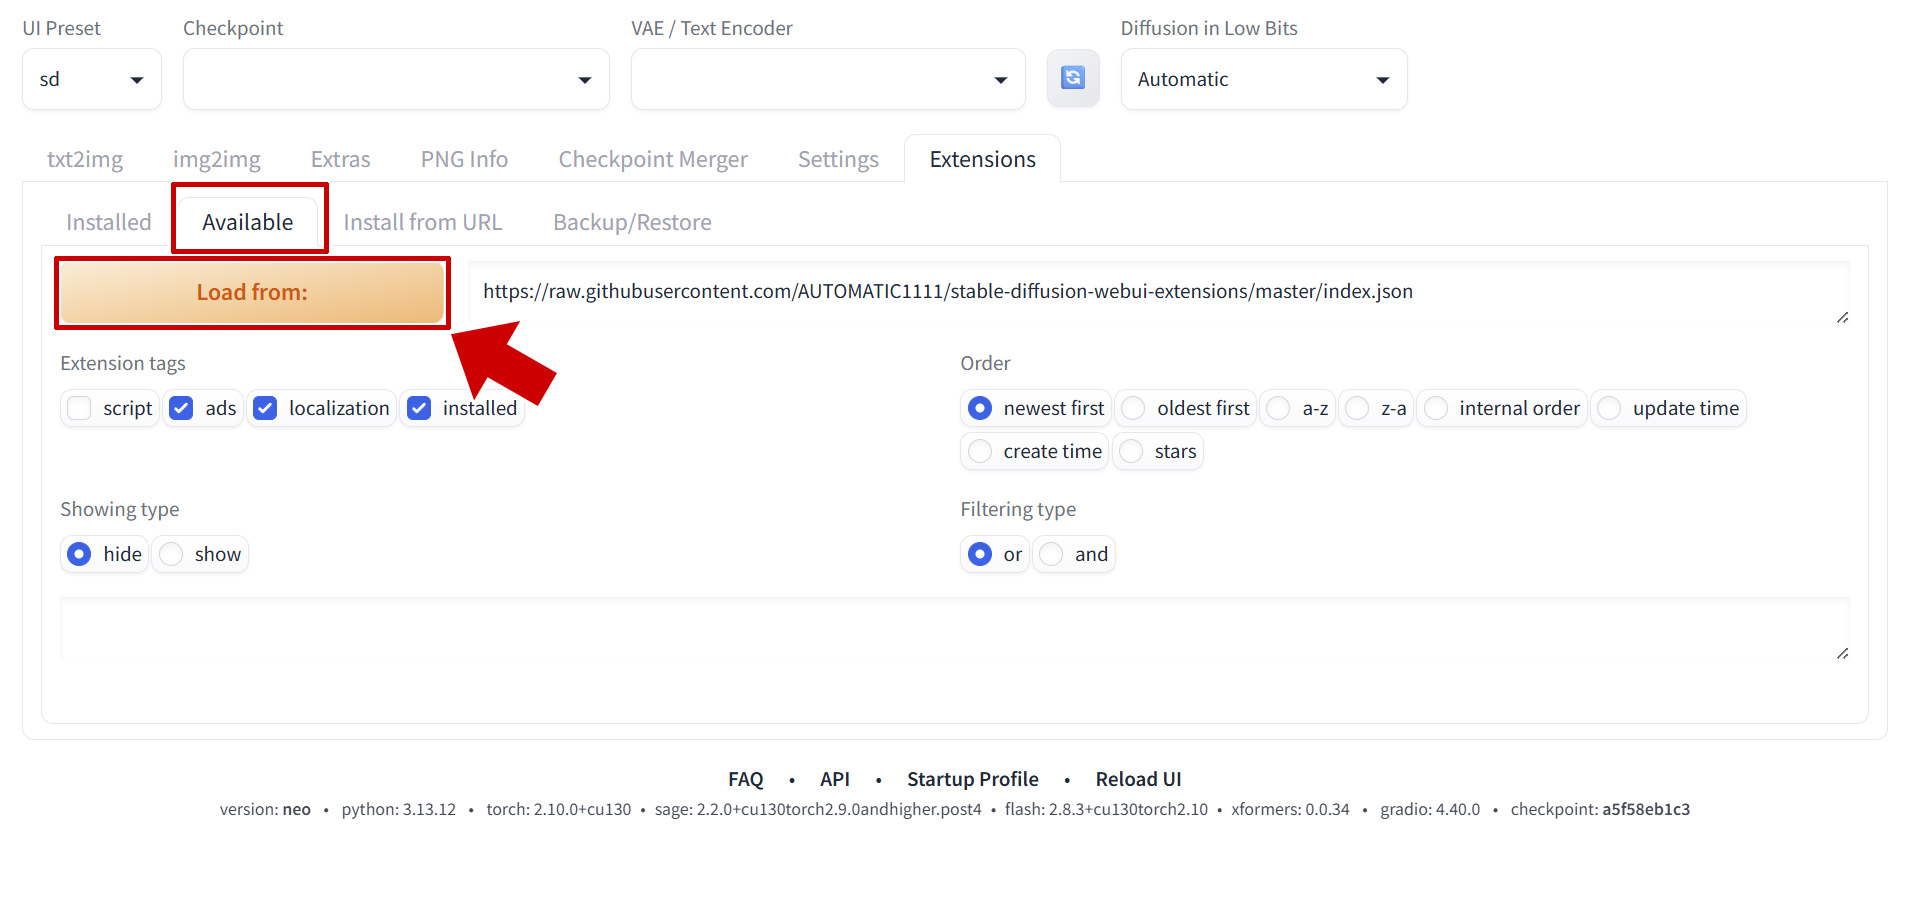Enable the script tag checkbox
The height and width of the screenshot is (900, 1914).
pyautogui.click(x=80, y=408)
